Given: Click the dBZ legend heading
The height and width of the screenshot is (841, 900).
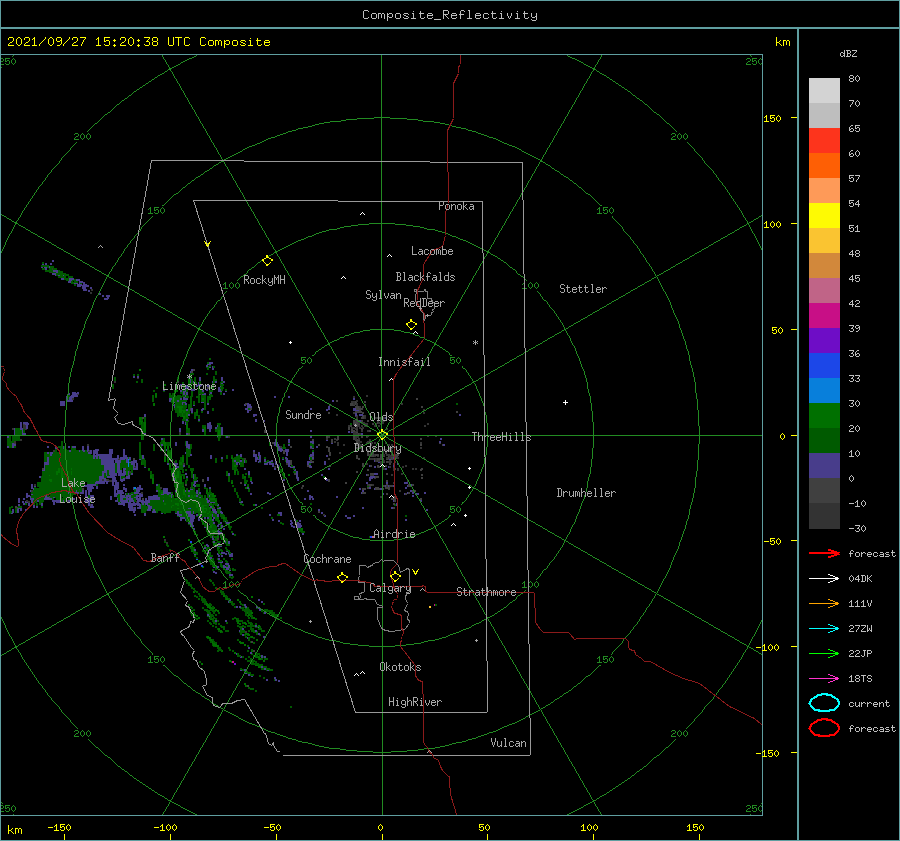Looking at the screenshot, I should (848, 53).
